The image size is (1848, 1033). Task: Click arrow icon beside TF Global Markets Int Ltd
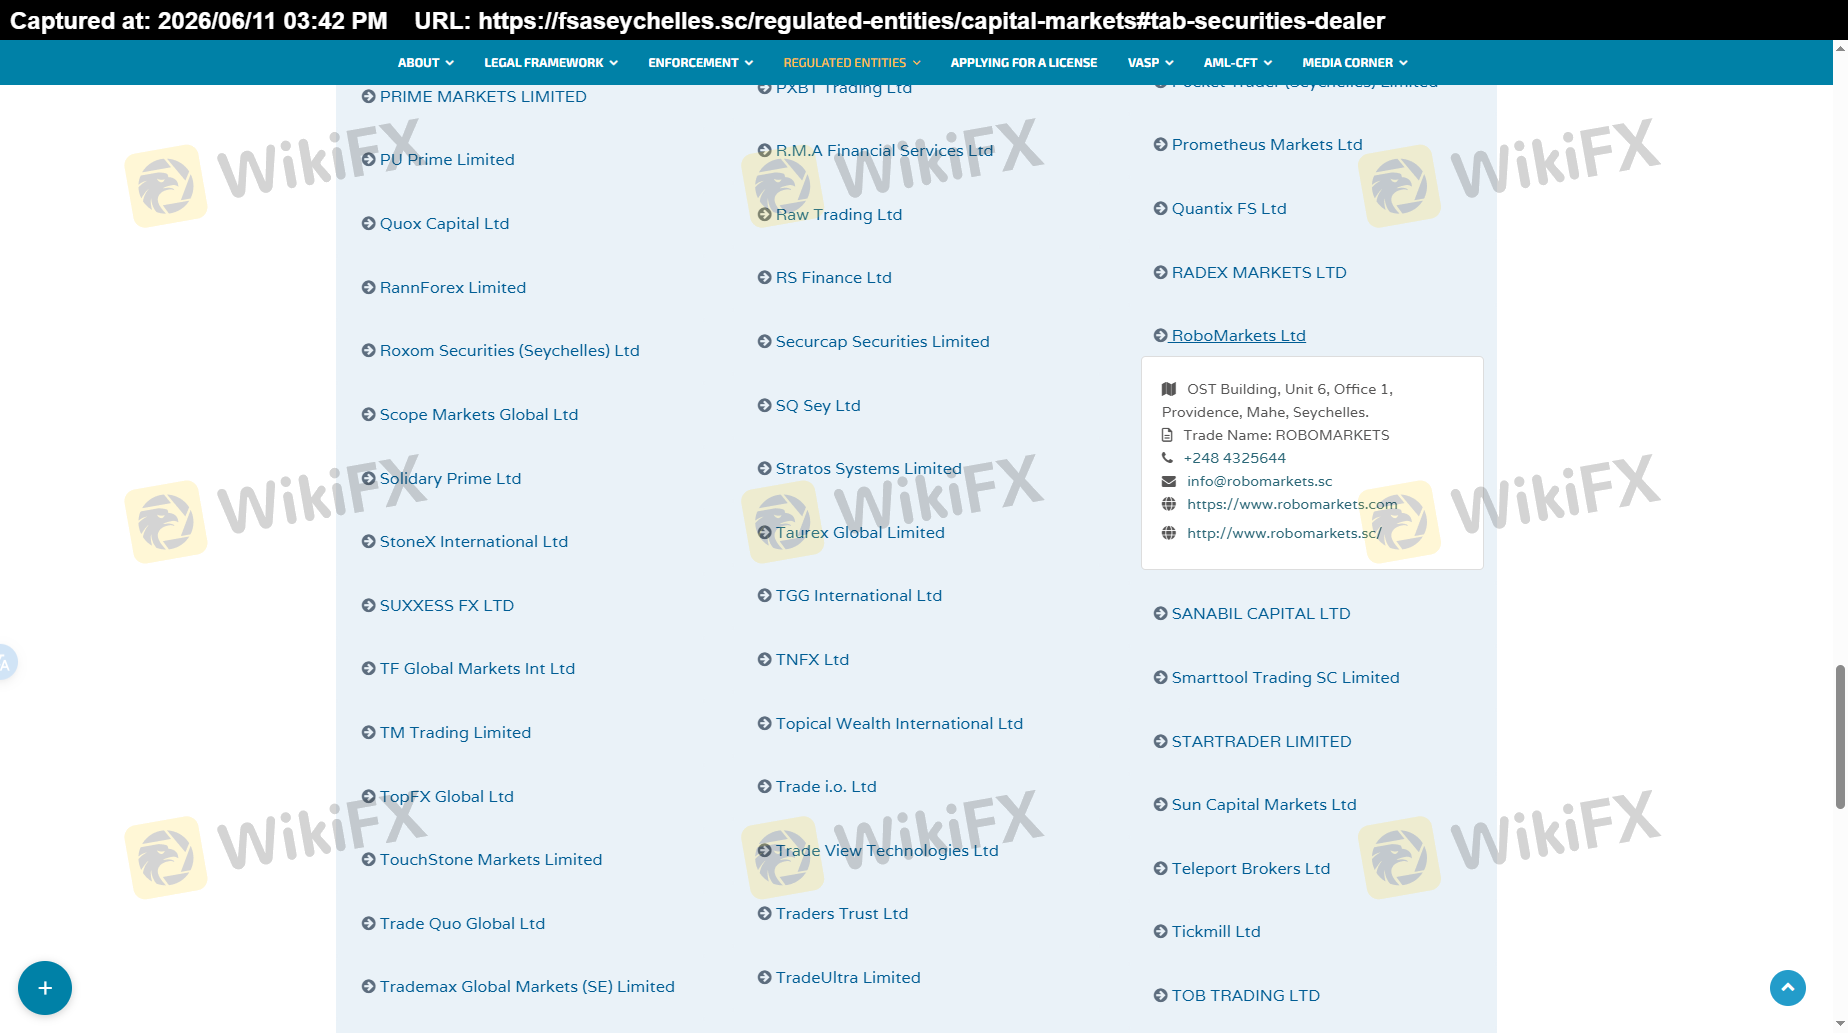point(369,669)
